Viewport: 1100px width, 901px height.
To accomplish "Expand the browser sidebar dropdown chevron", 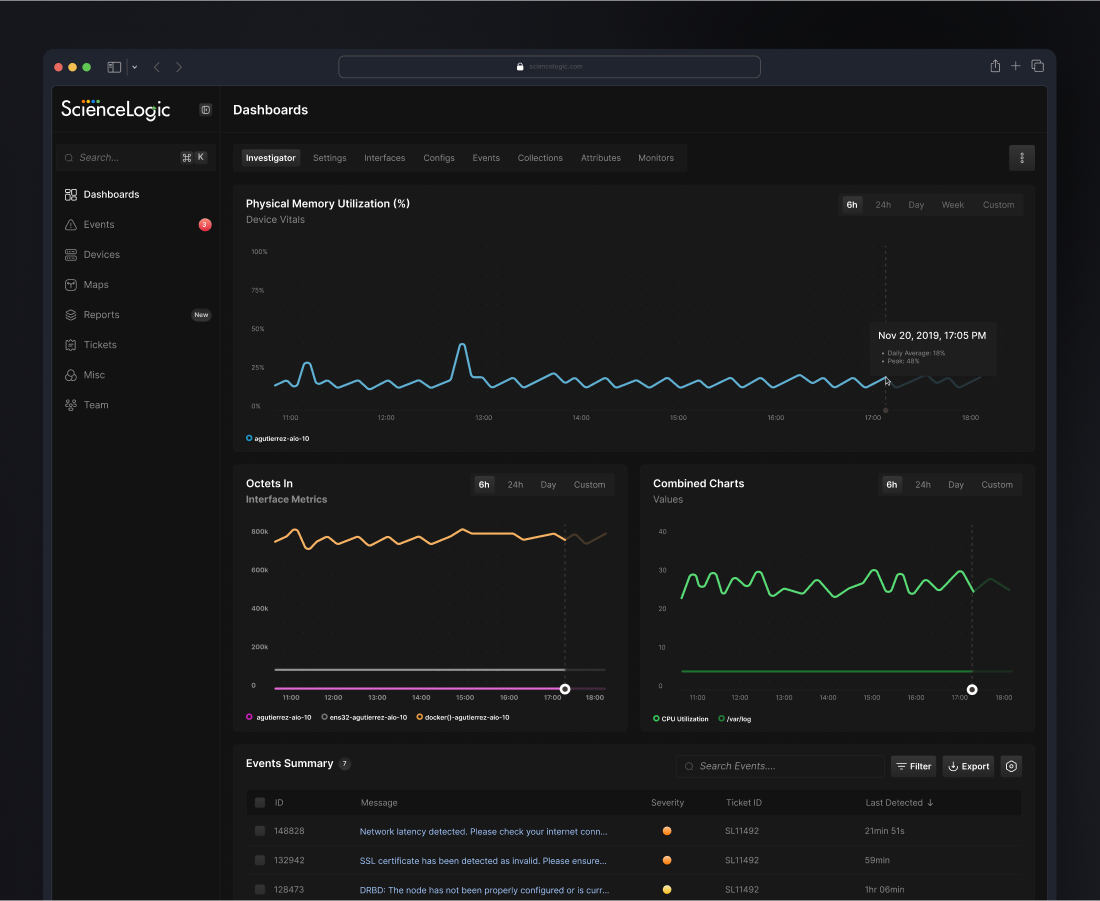I will (135, 67).
